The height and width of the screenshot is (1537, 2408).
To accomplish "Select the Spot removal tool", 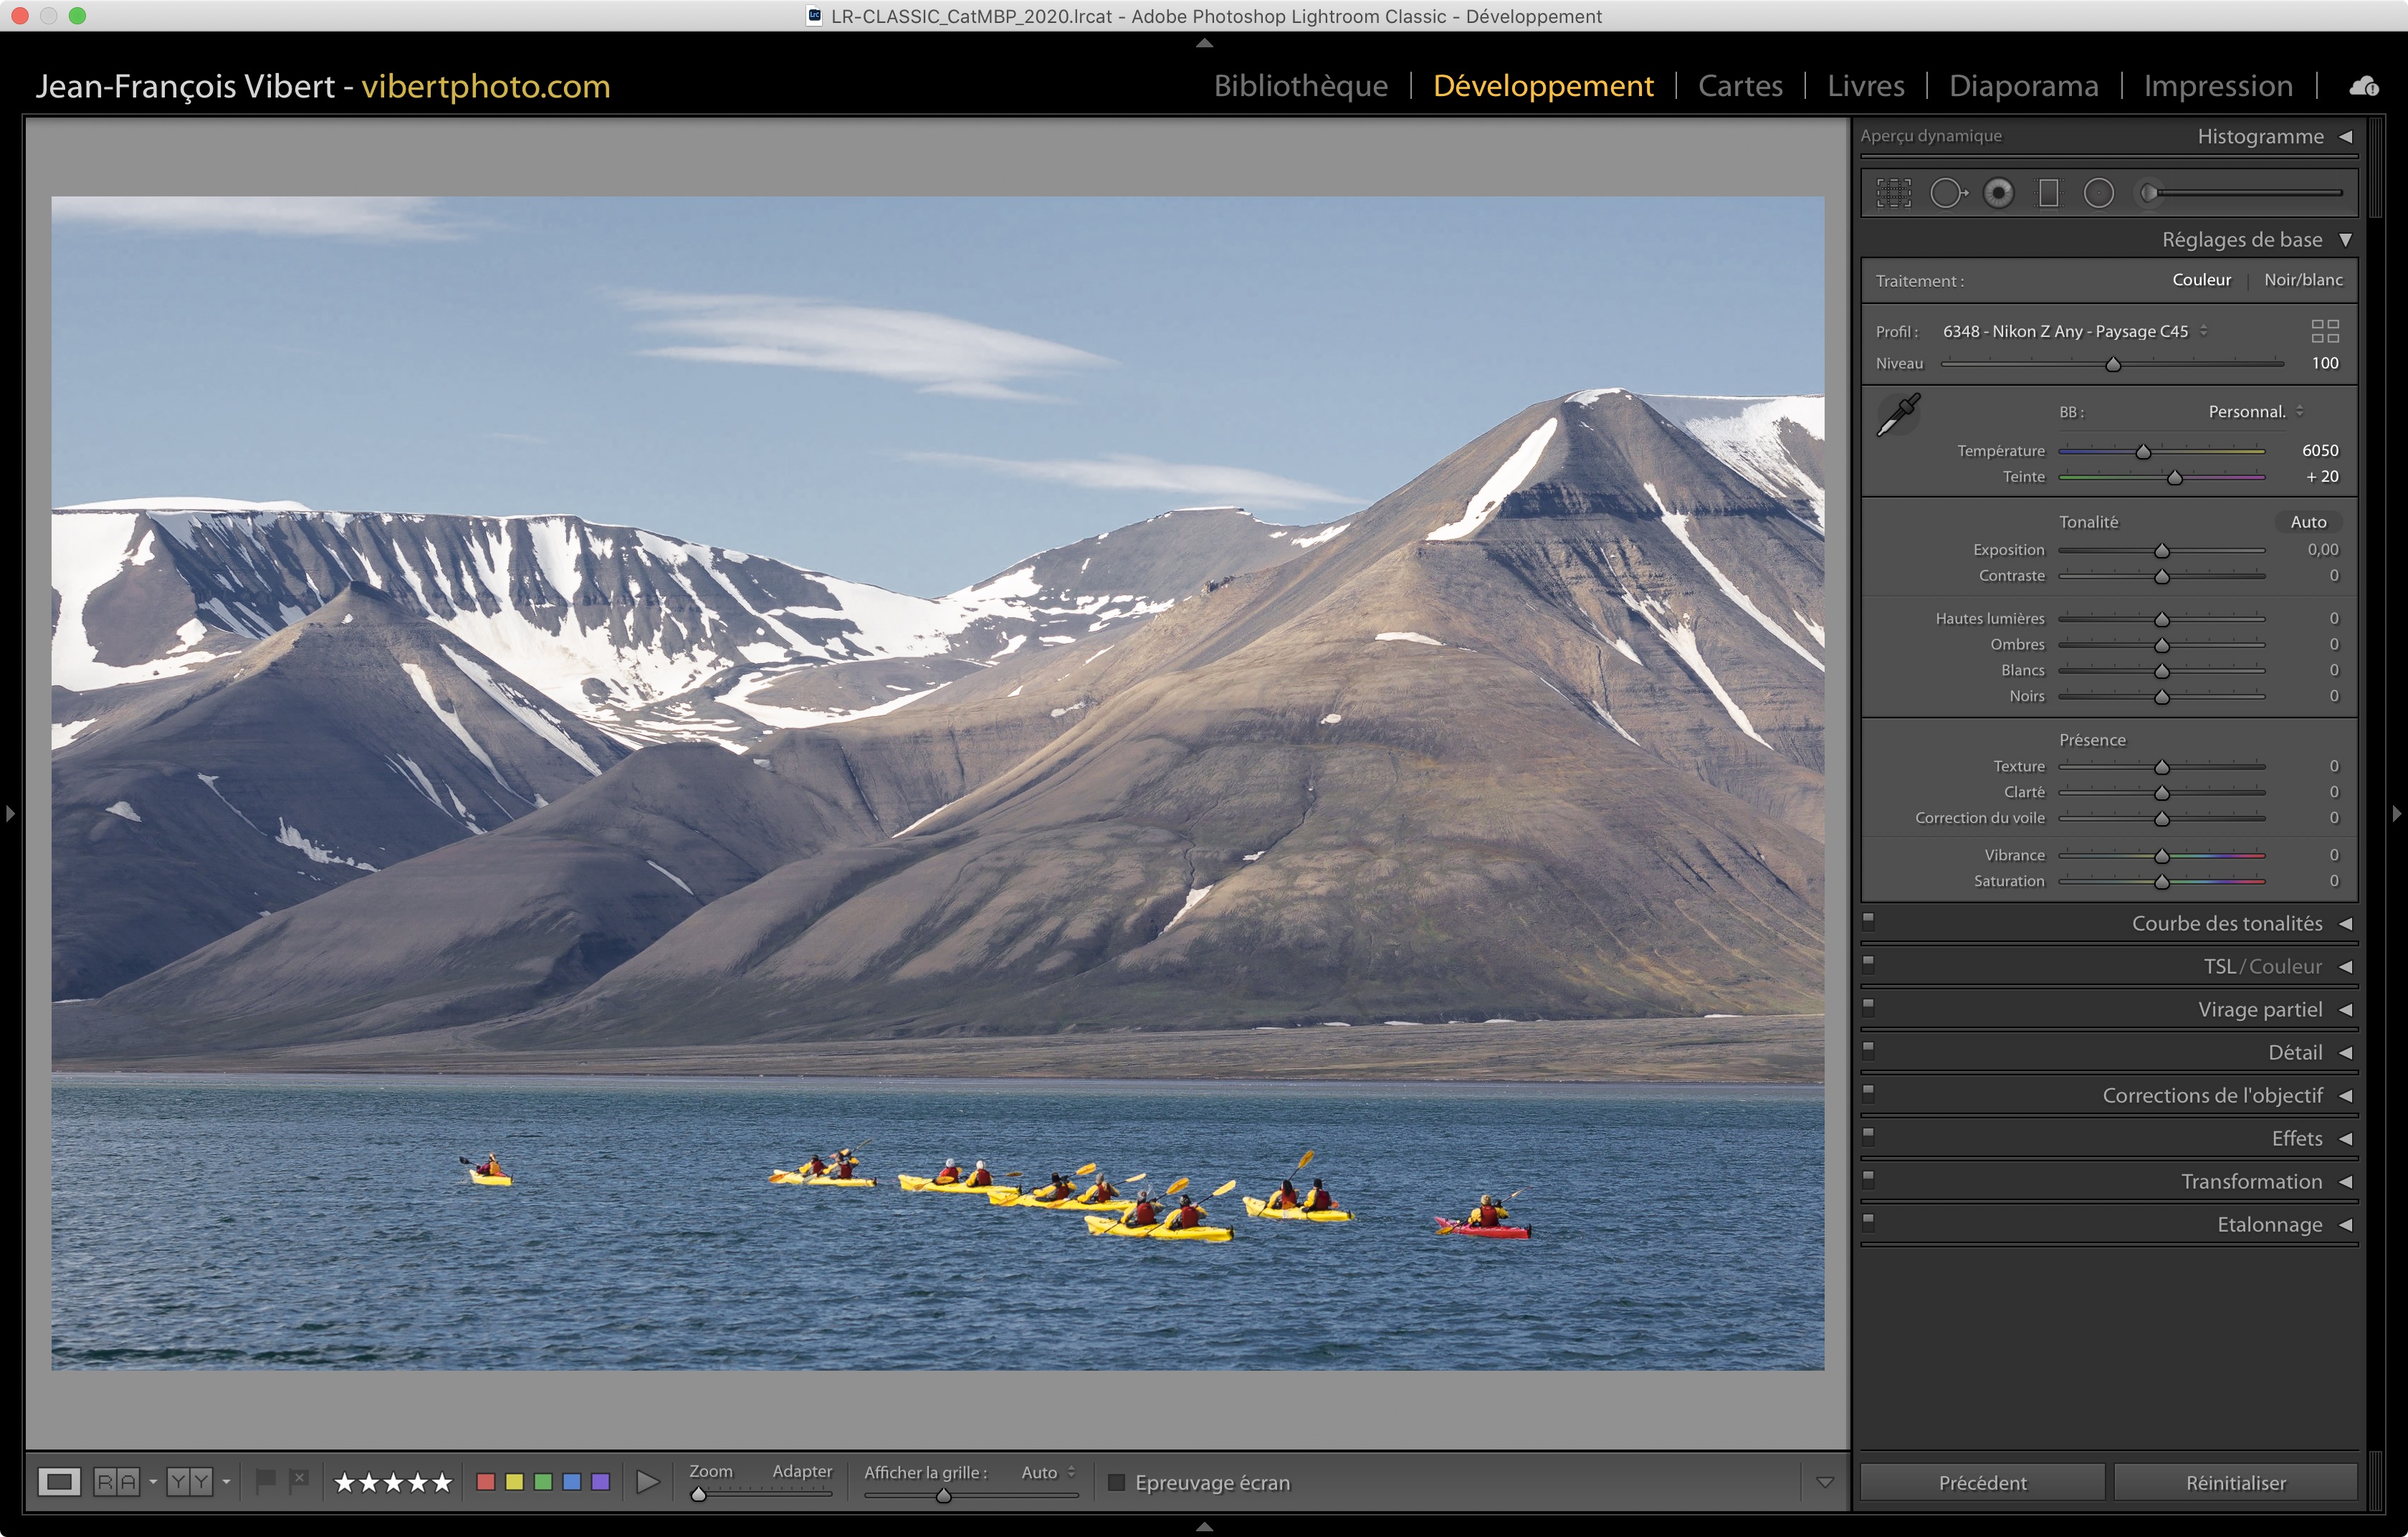I will tap(1946, 193).
